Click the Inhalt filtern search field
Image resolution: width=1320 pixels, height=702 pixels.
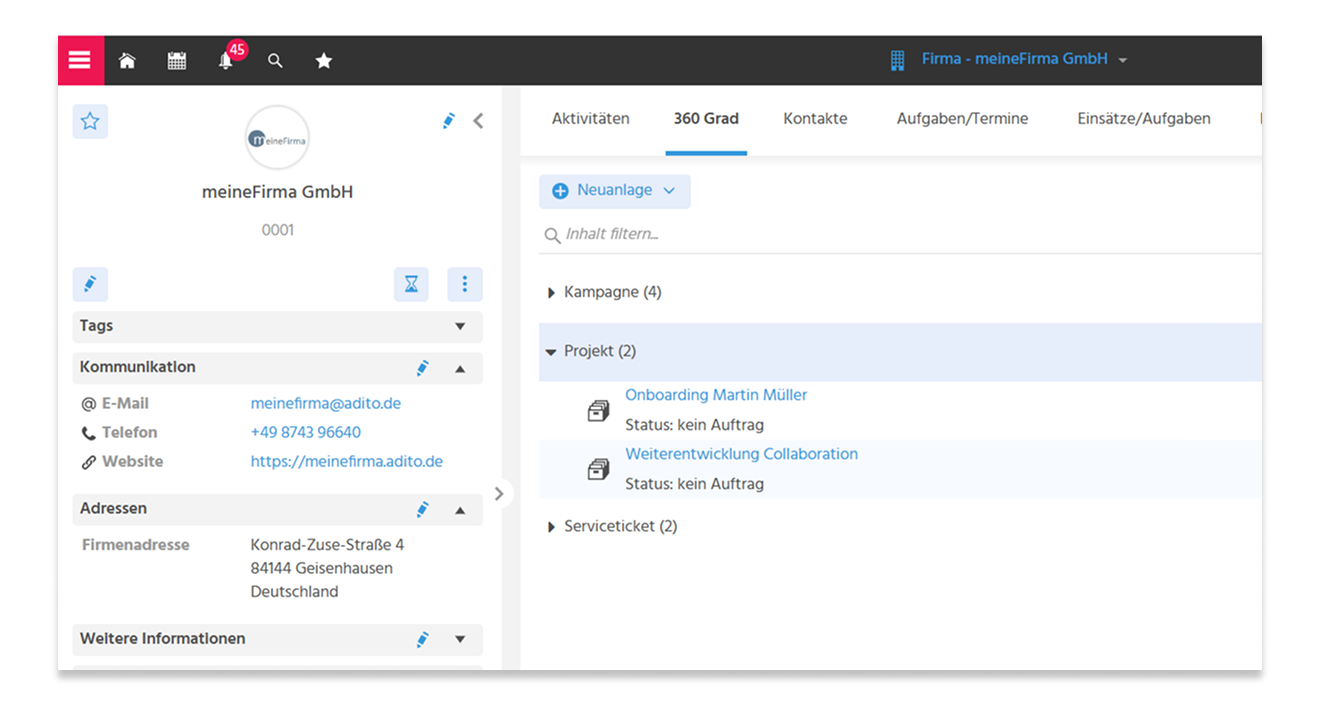pos(900,235)
